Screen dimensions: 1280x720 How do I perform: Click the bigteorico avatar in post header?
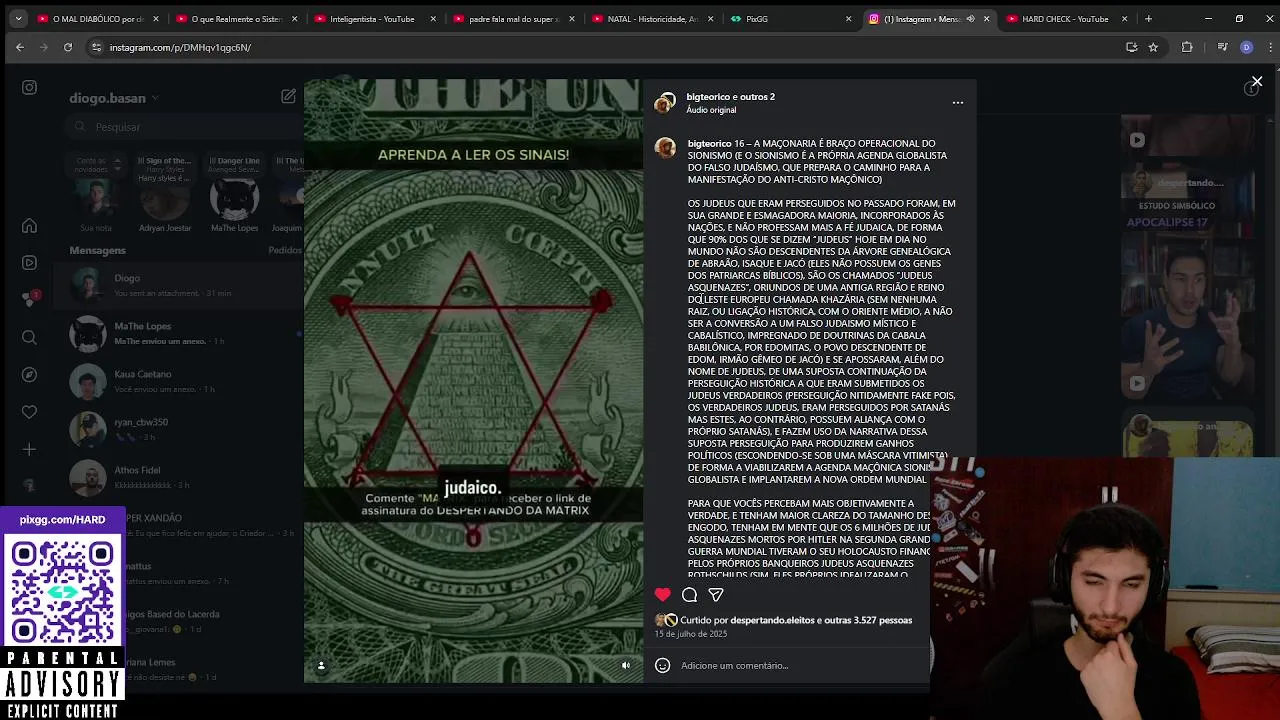664,102
